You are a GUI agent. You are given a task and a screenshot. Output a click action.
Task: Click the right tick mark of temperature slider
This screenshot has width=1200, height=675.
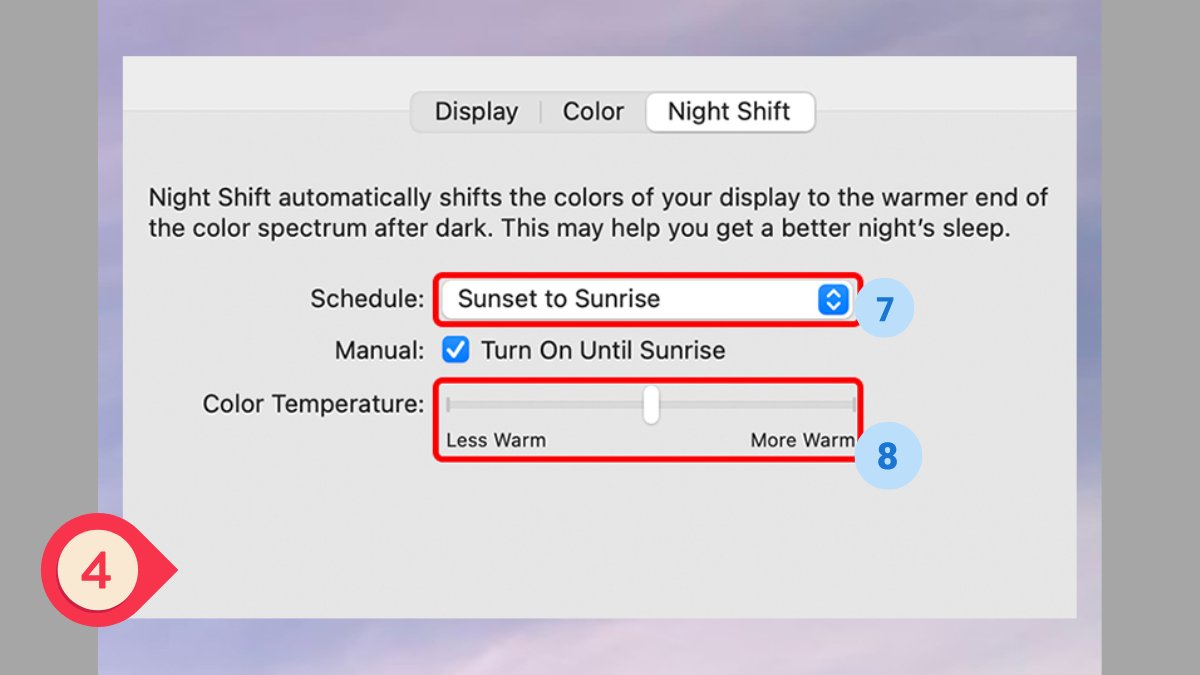[854, 405]
